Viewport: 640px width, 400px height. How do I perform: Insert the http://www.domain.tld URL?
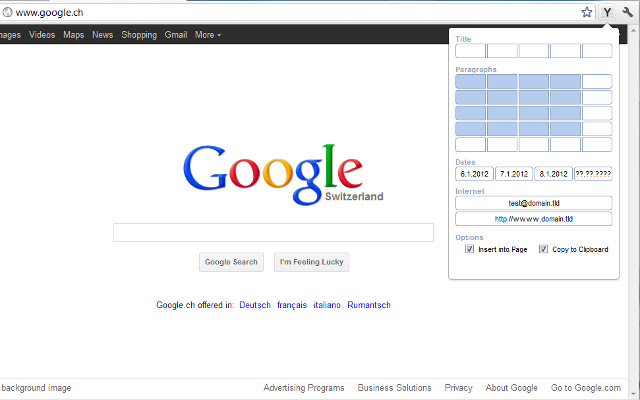tap(533, 218)
